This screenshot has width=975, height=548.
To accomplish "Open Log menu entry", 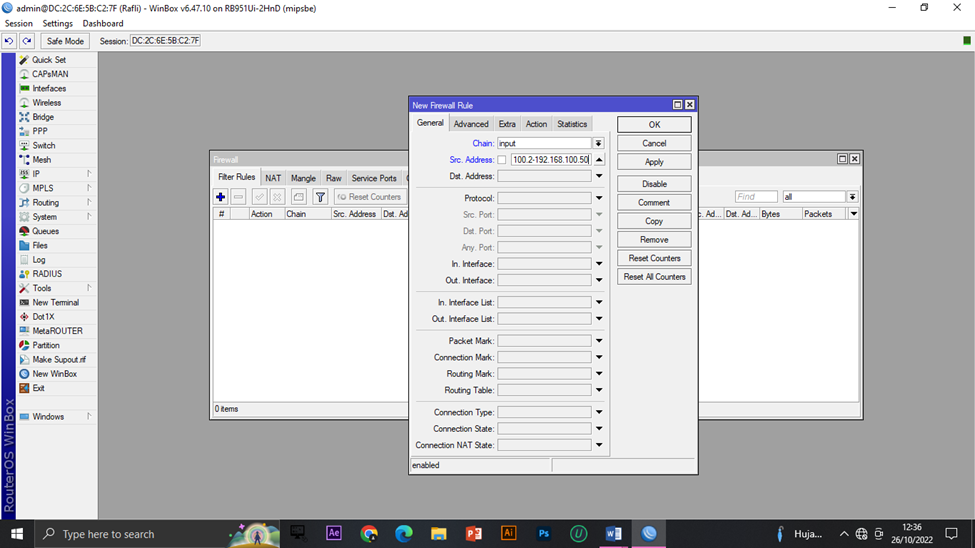I will (39, 259).
